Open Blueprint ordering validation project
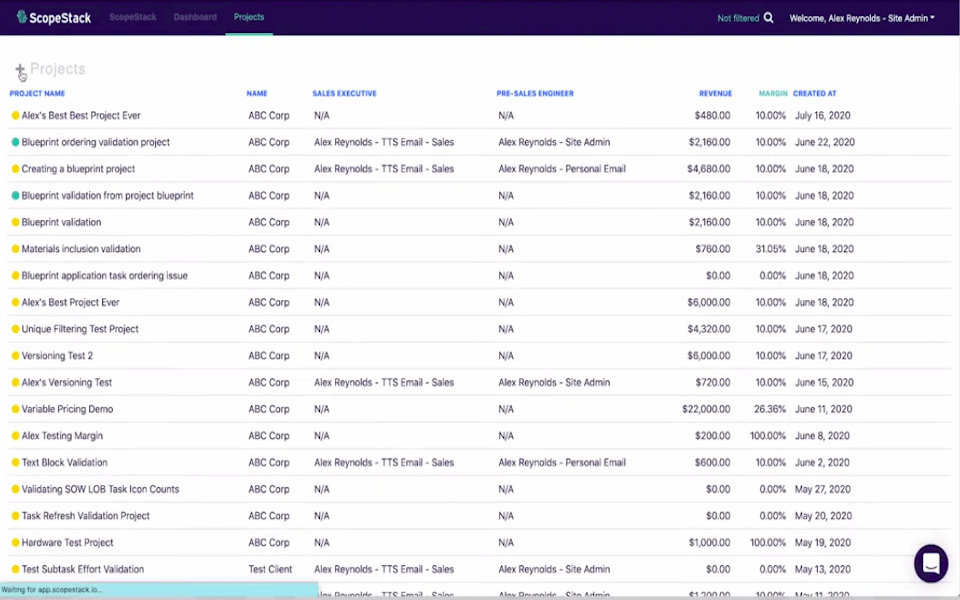 click(x=96, y=142)
